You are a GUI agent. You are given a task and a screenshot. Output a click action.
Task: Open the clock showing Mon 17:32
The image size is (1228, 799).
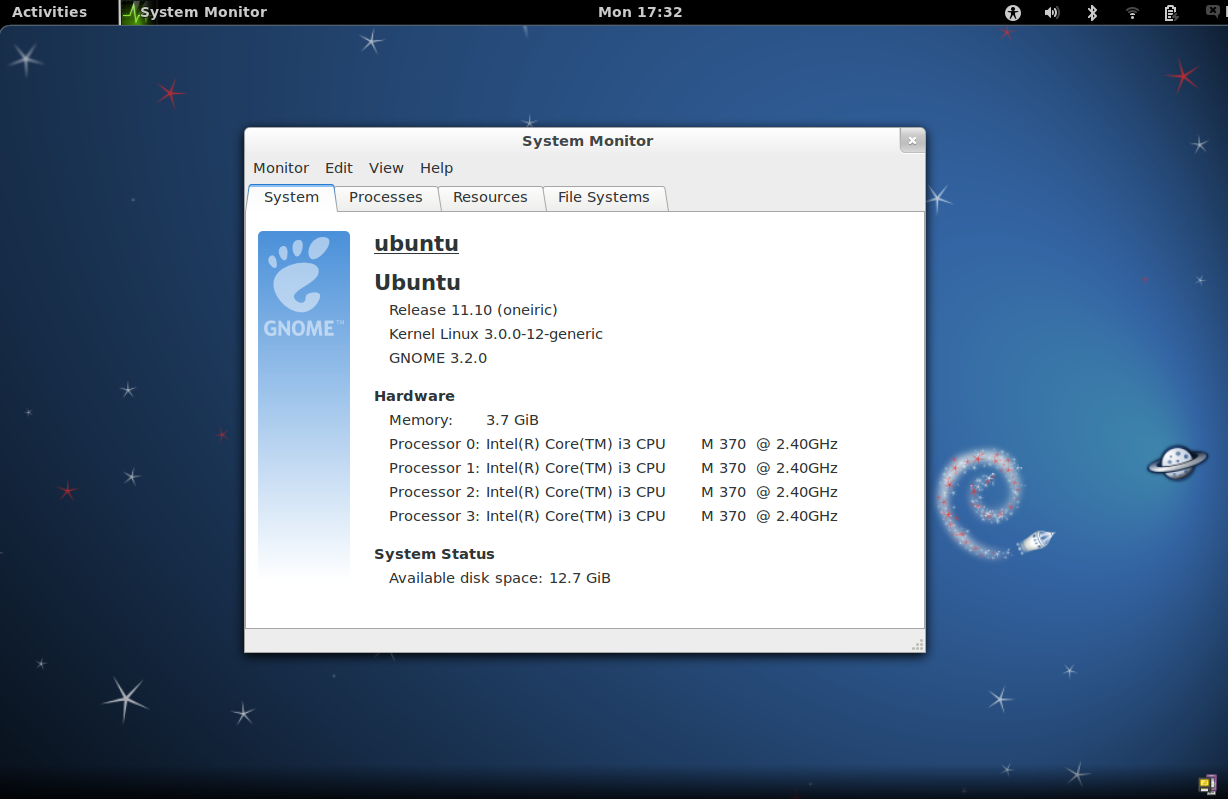pyautogui.click(x=640, y=12)
